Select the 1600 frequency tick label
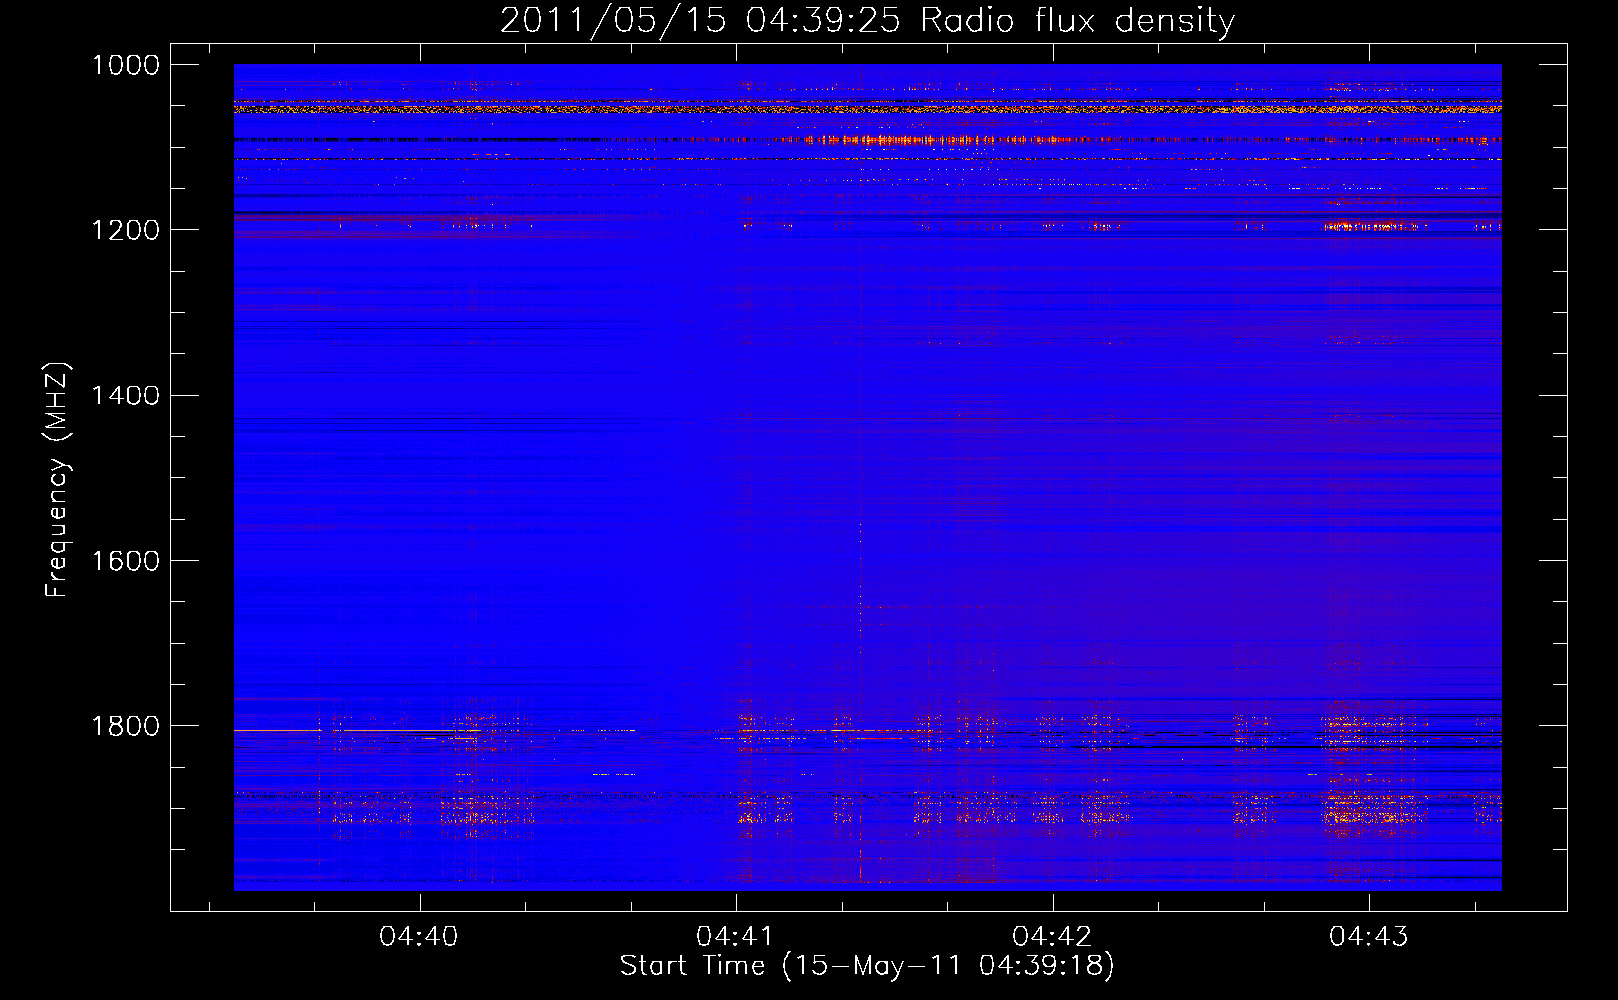1618x1000 pixels. pyautogui.click(x=126, y=561)
